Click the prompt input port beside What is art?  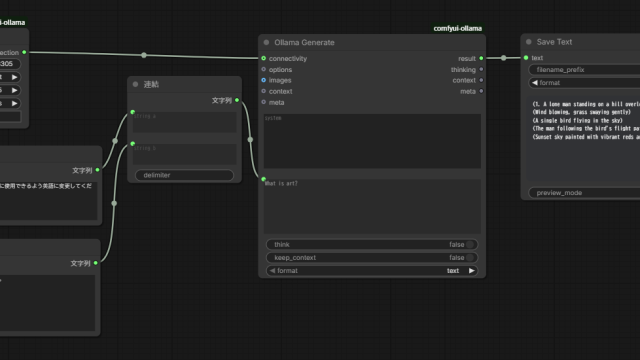(x=264, y=179)
